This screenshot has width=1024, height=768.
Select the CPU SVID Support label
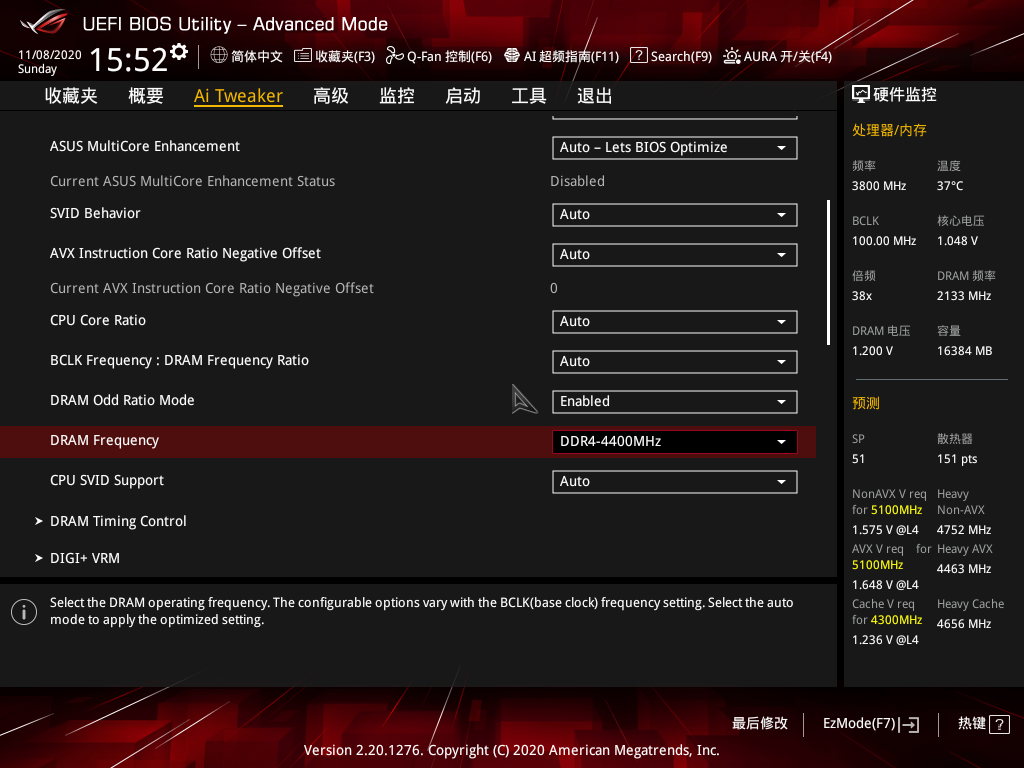coord(107,480)
